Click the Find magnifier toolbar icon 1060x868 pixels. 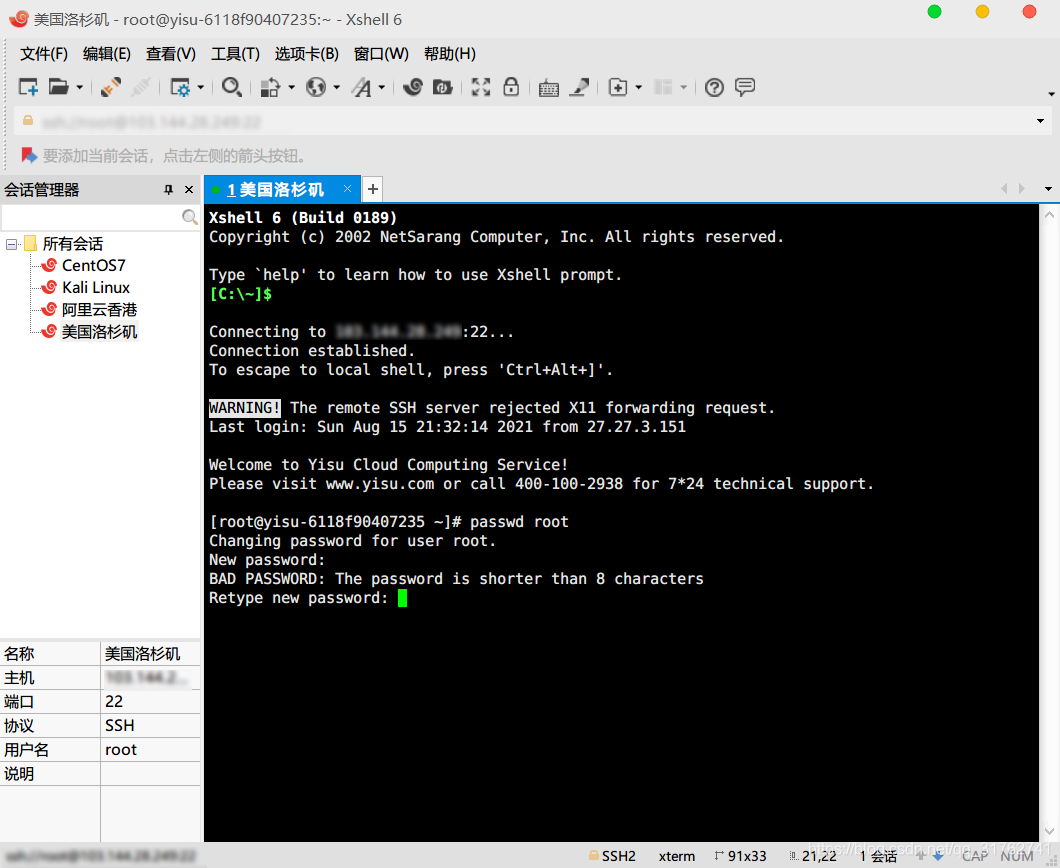pyautogui.click(x=232, y=87)
